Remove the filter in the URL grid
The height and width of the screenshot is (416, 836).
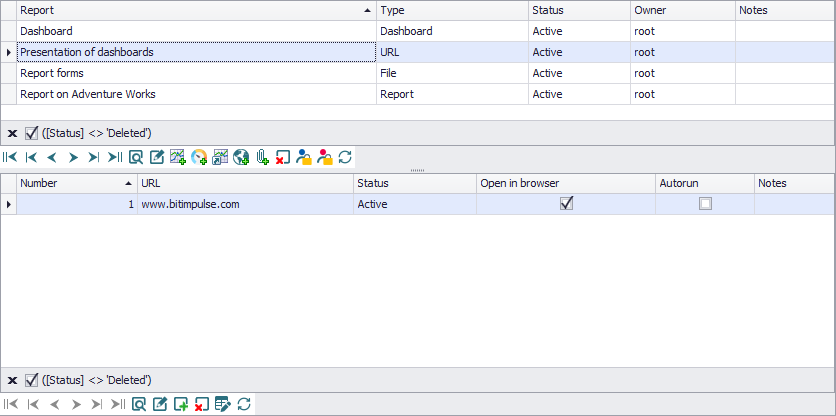click(x=13, y=380)
